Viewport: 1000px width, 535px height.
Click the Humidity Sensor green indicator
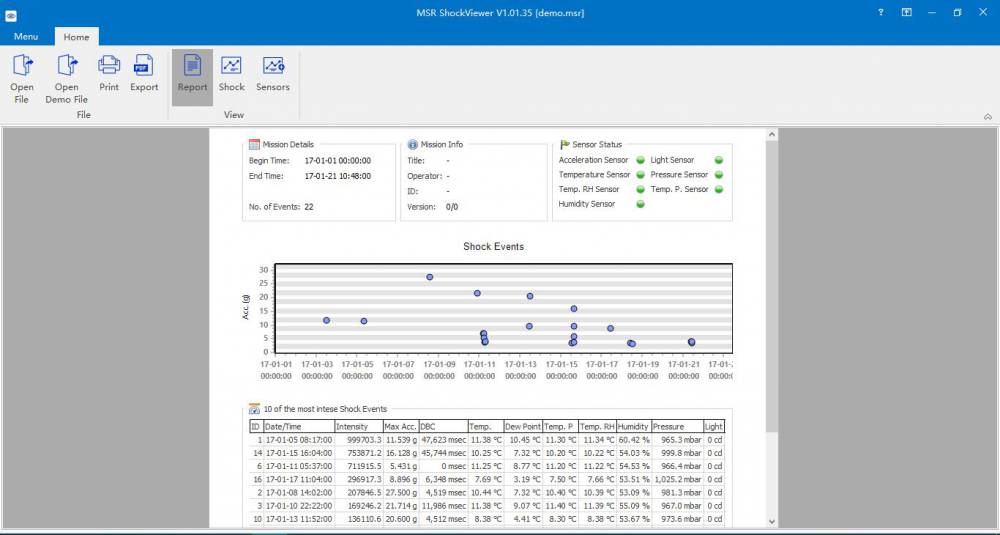click(x=640, y=204)
